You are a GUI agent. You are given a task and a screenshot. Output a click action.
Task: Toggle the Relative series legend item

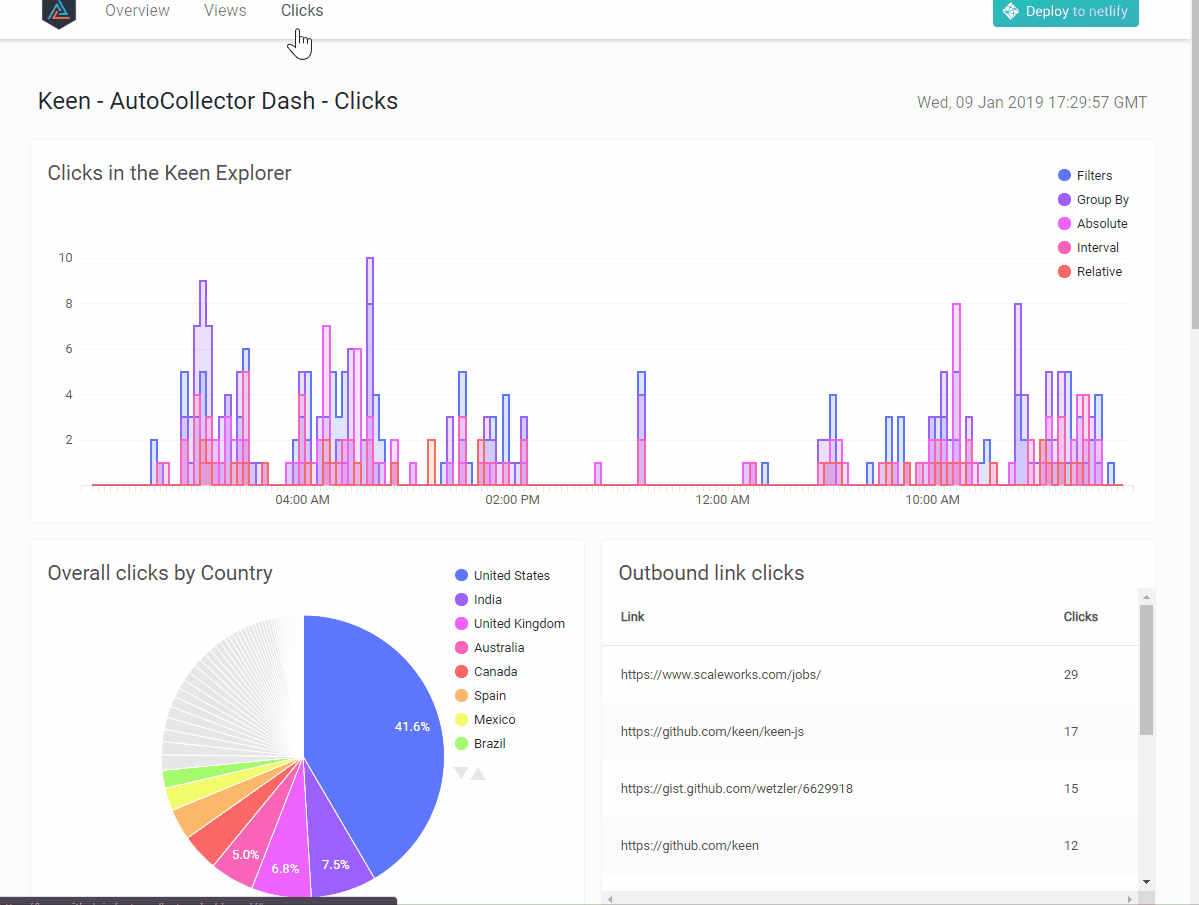(1090, 271)
